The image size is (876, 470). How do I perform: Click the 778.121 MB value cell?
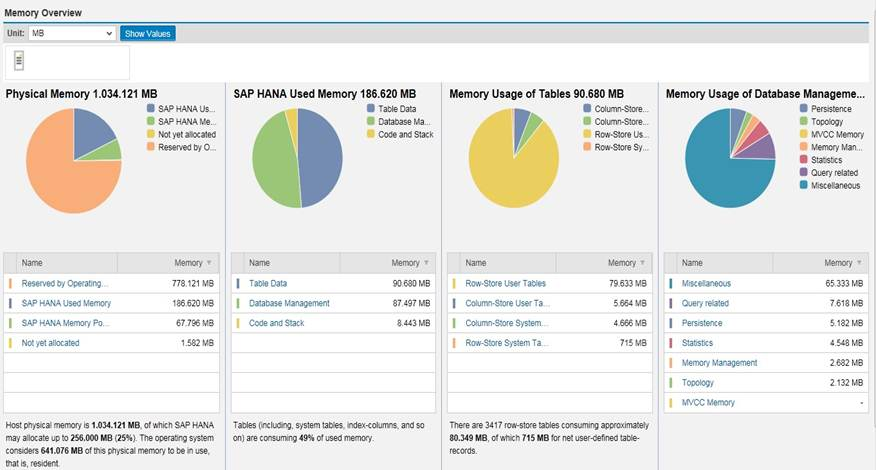coord(193,283)
